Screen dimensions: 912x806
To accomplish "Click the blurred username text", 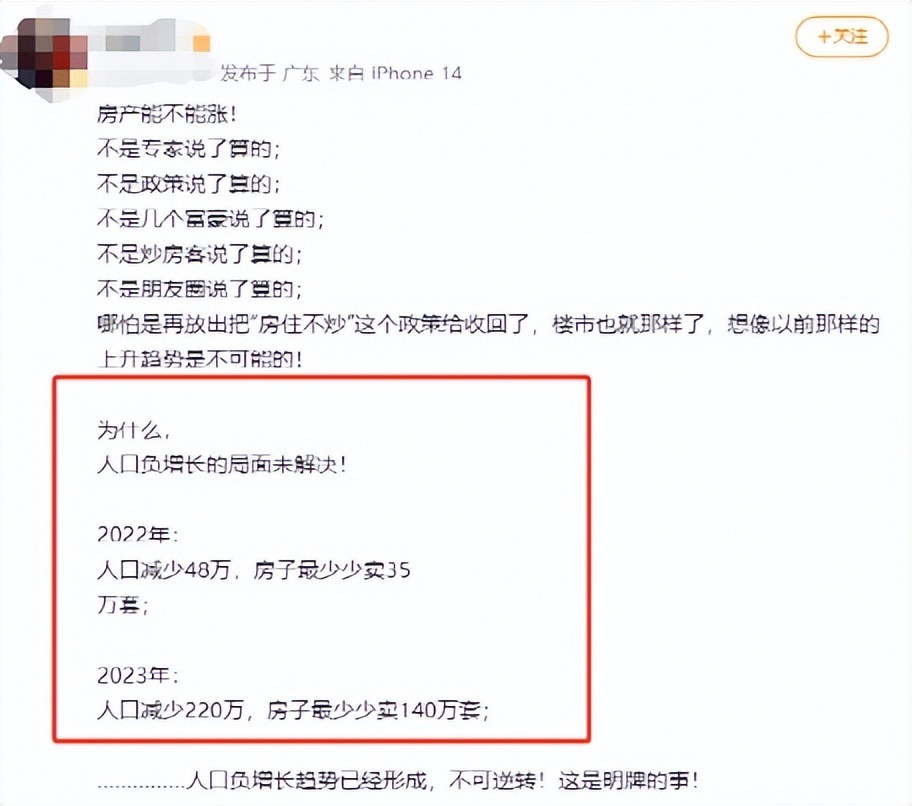I will click(140, 42).
